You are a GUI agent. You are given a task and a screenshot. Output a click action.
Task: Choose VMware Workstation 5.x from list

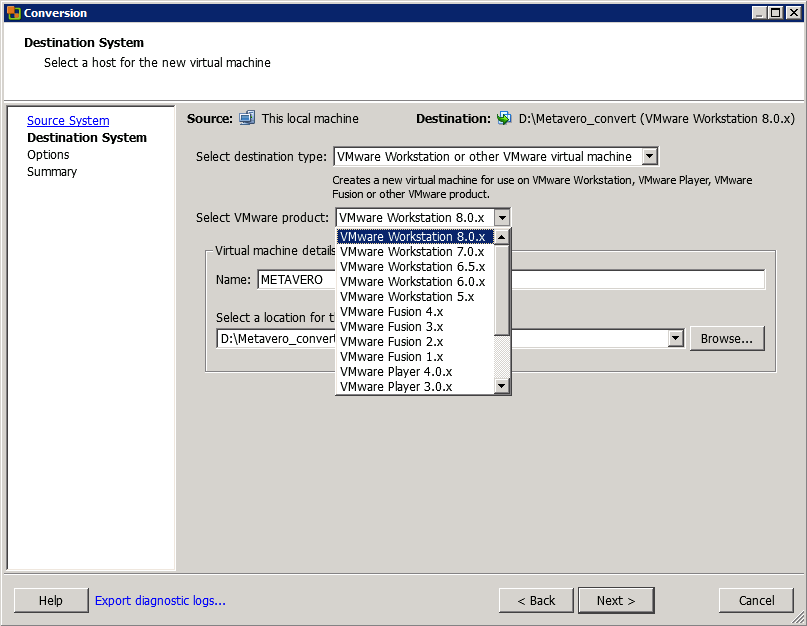point(415,297)
